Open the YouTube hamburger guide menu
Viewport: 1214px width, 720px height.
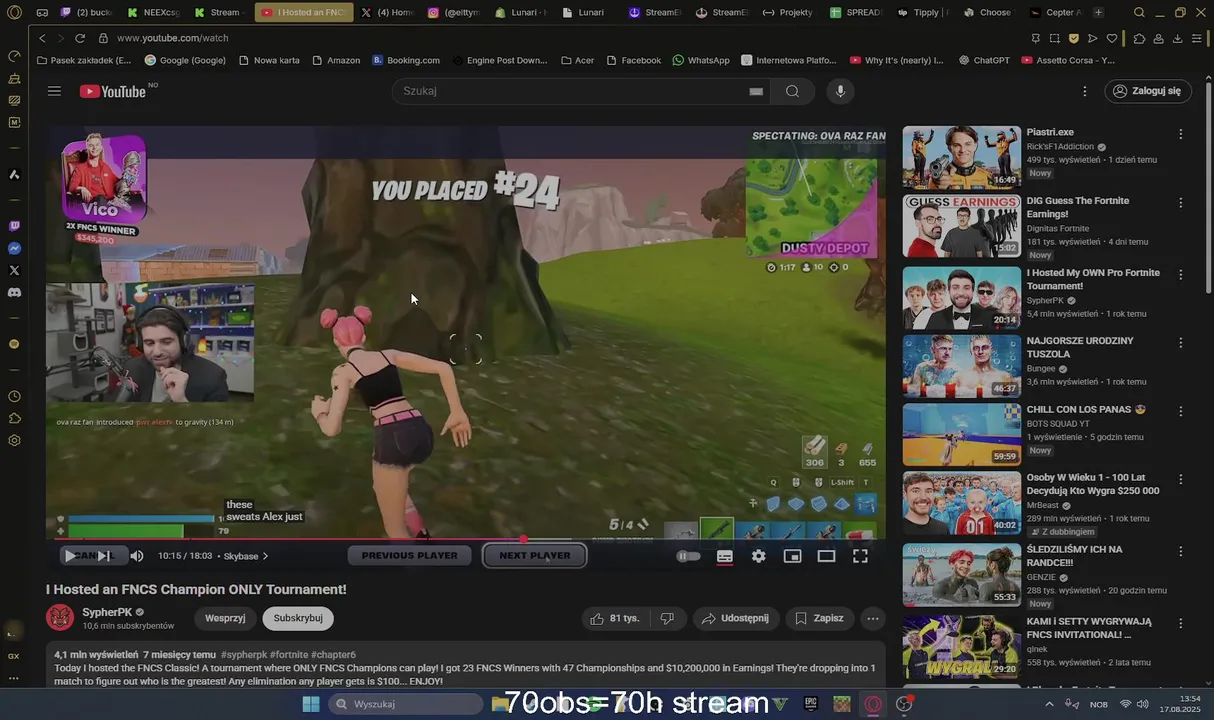(x=54, y=91)
